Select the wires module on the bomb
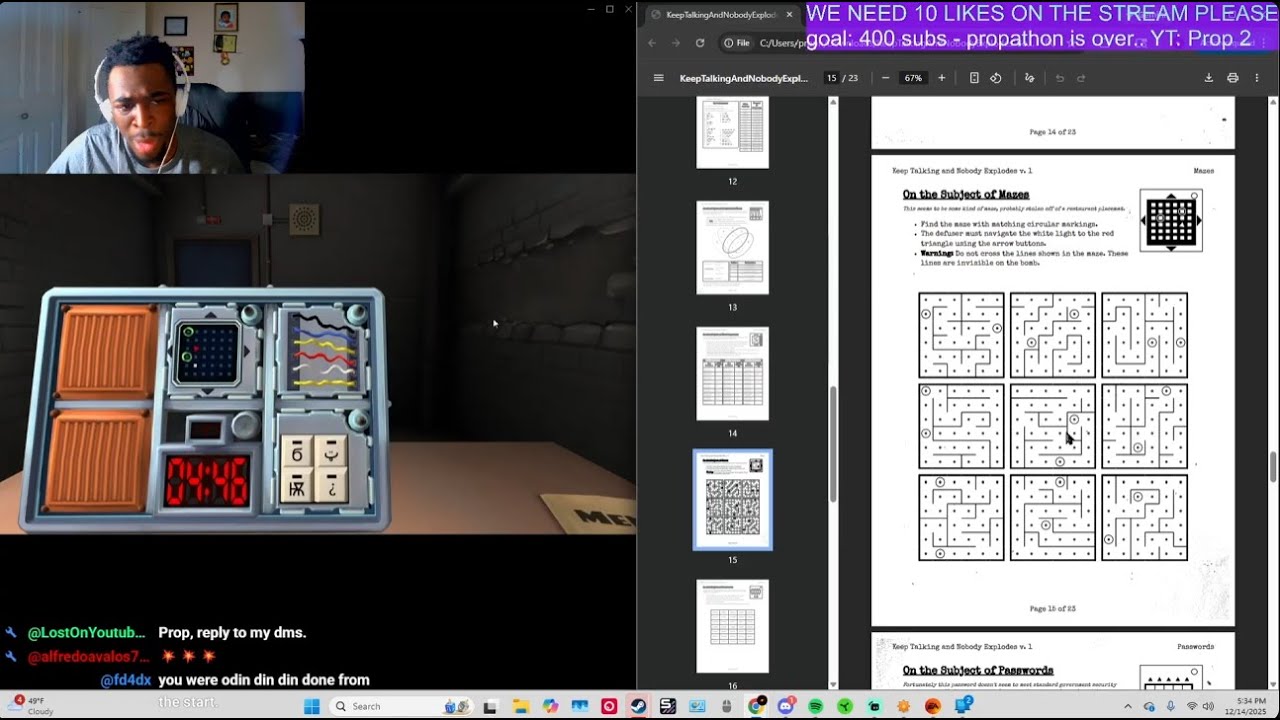Viewport: 1280px width, 720px height. pos(322,351)
